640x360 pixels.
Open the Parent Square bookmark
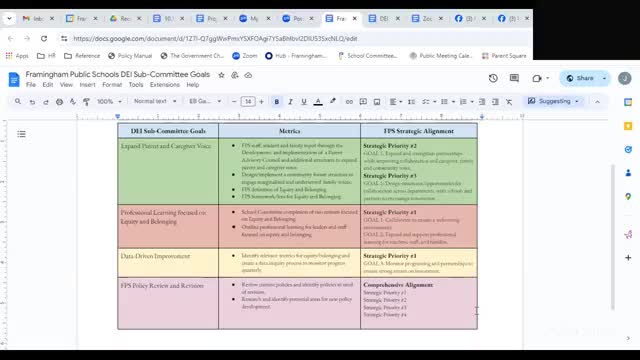tap(504, 56)
